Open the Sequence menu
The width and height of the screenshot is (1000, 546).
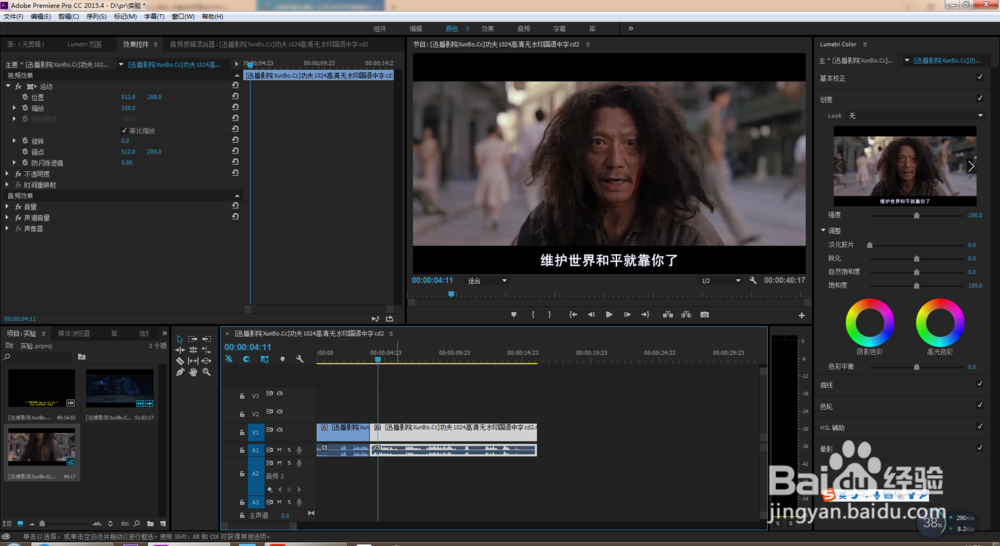(x=96, y=17)
